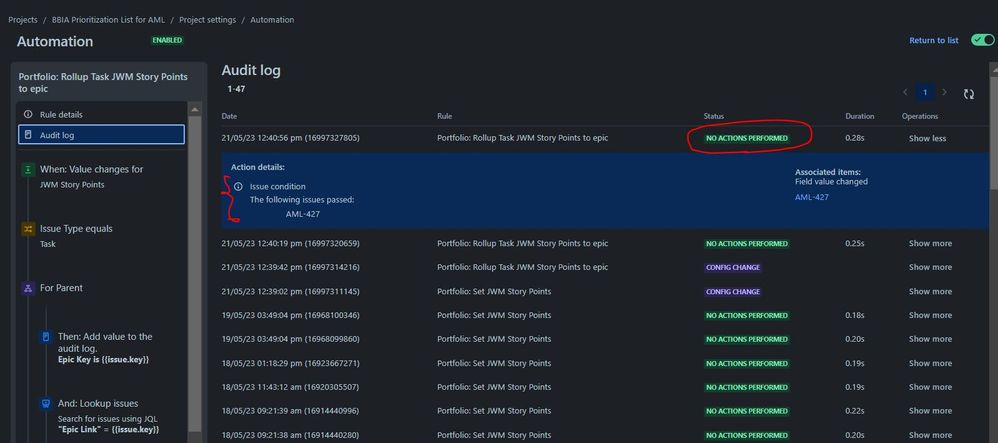
Task: Open the Rule details section
Action: [101, 115]
